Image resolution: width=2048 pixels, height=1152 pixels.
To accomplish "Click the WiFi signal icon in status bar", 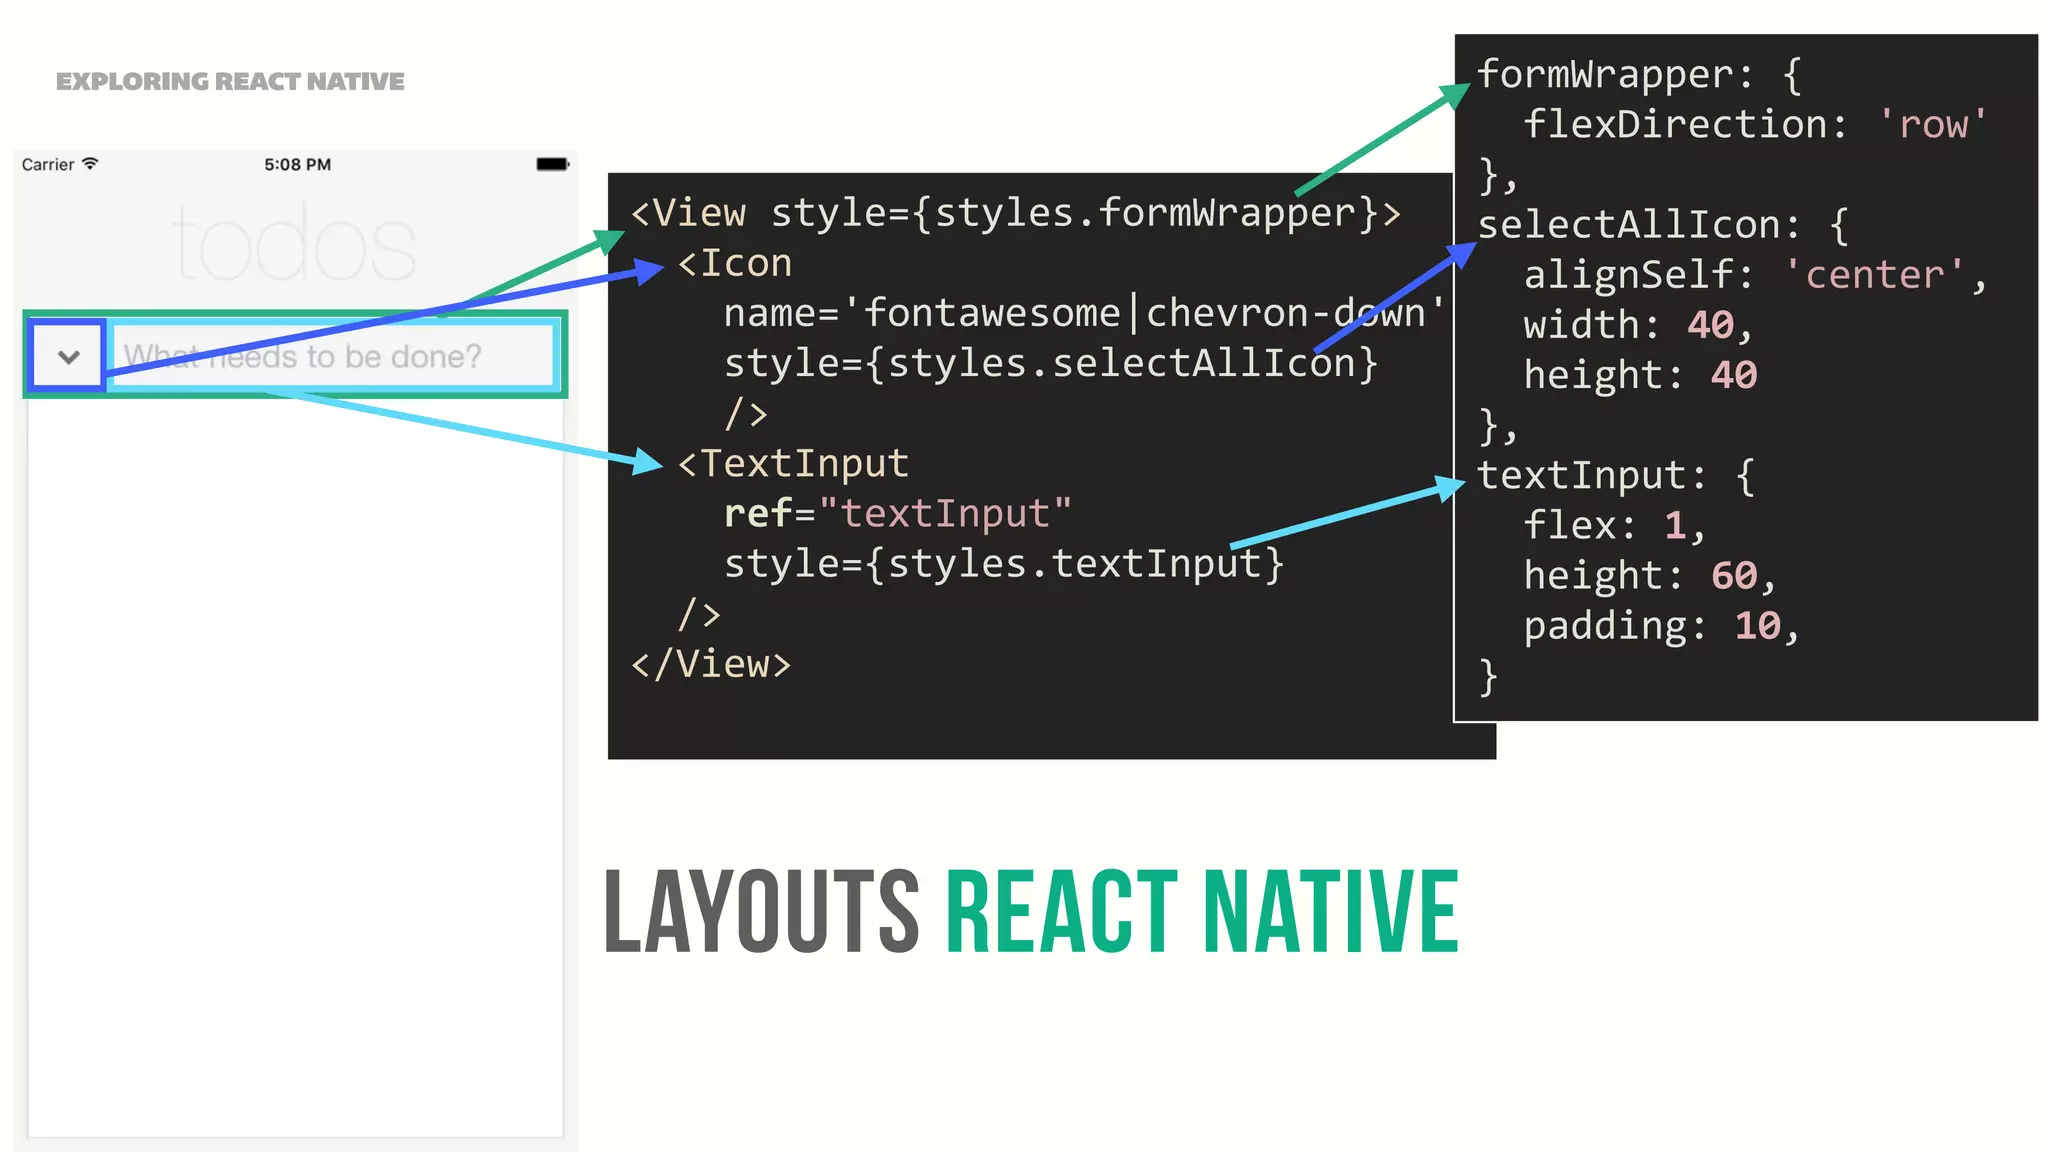I will point(90,163).
